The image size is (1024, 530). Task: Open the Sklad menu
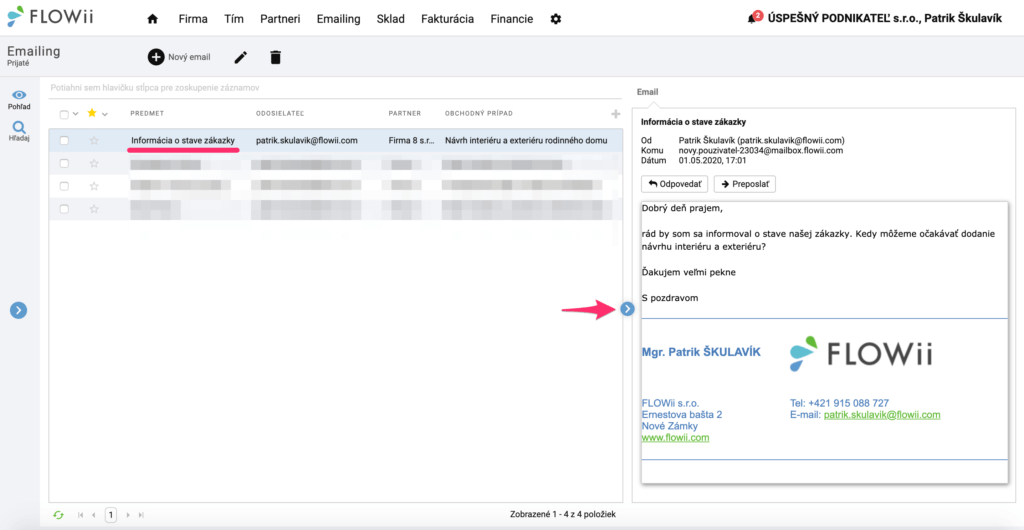click(391, 19)
